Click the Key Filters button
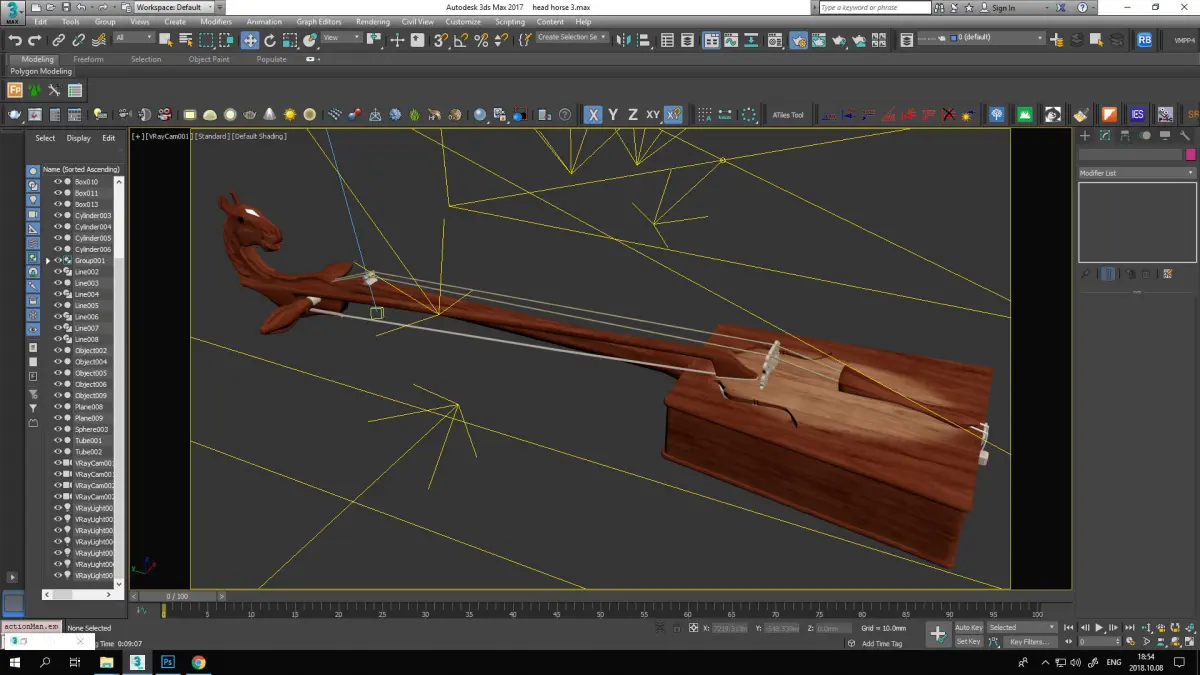The height and width of the screenshot is (675, 1200). pyautogui.click(x=1029, y=642)
